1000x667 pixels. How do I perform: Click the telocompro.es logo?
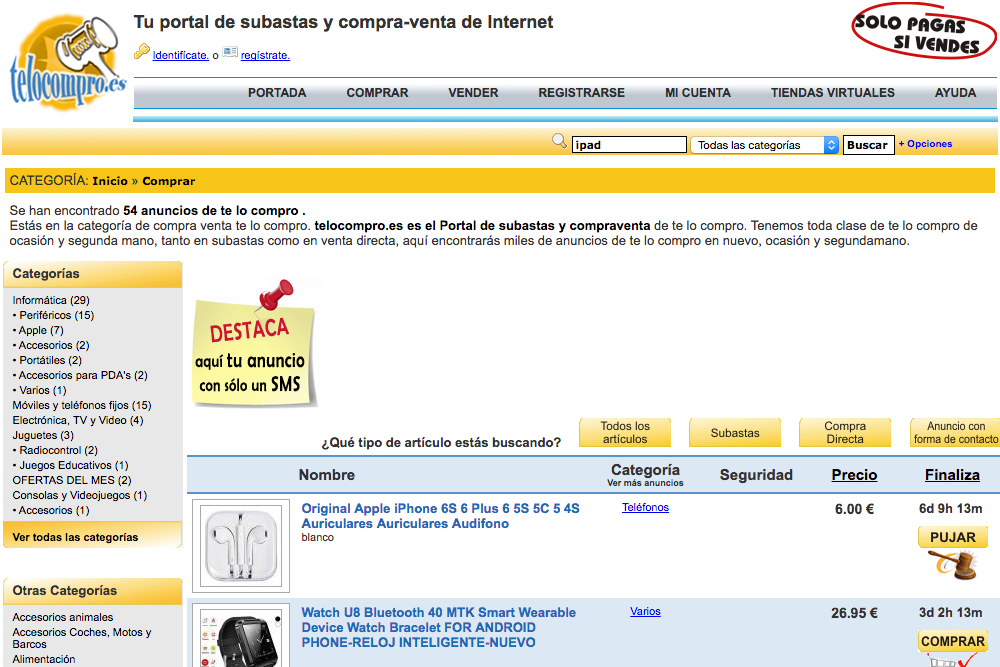tap(68, 62)
